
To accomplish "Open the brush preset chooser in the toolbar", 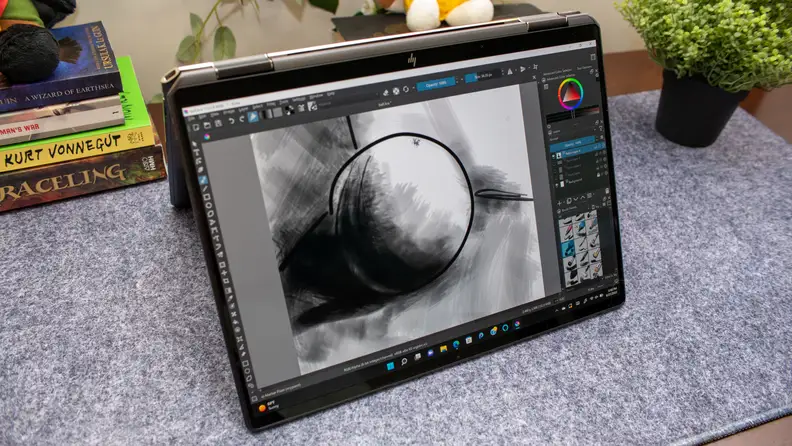I will point(312,106).
